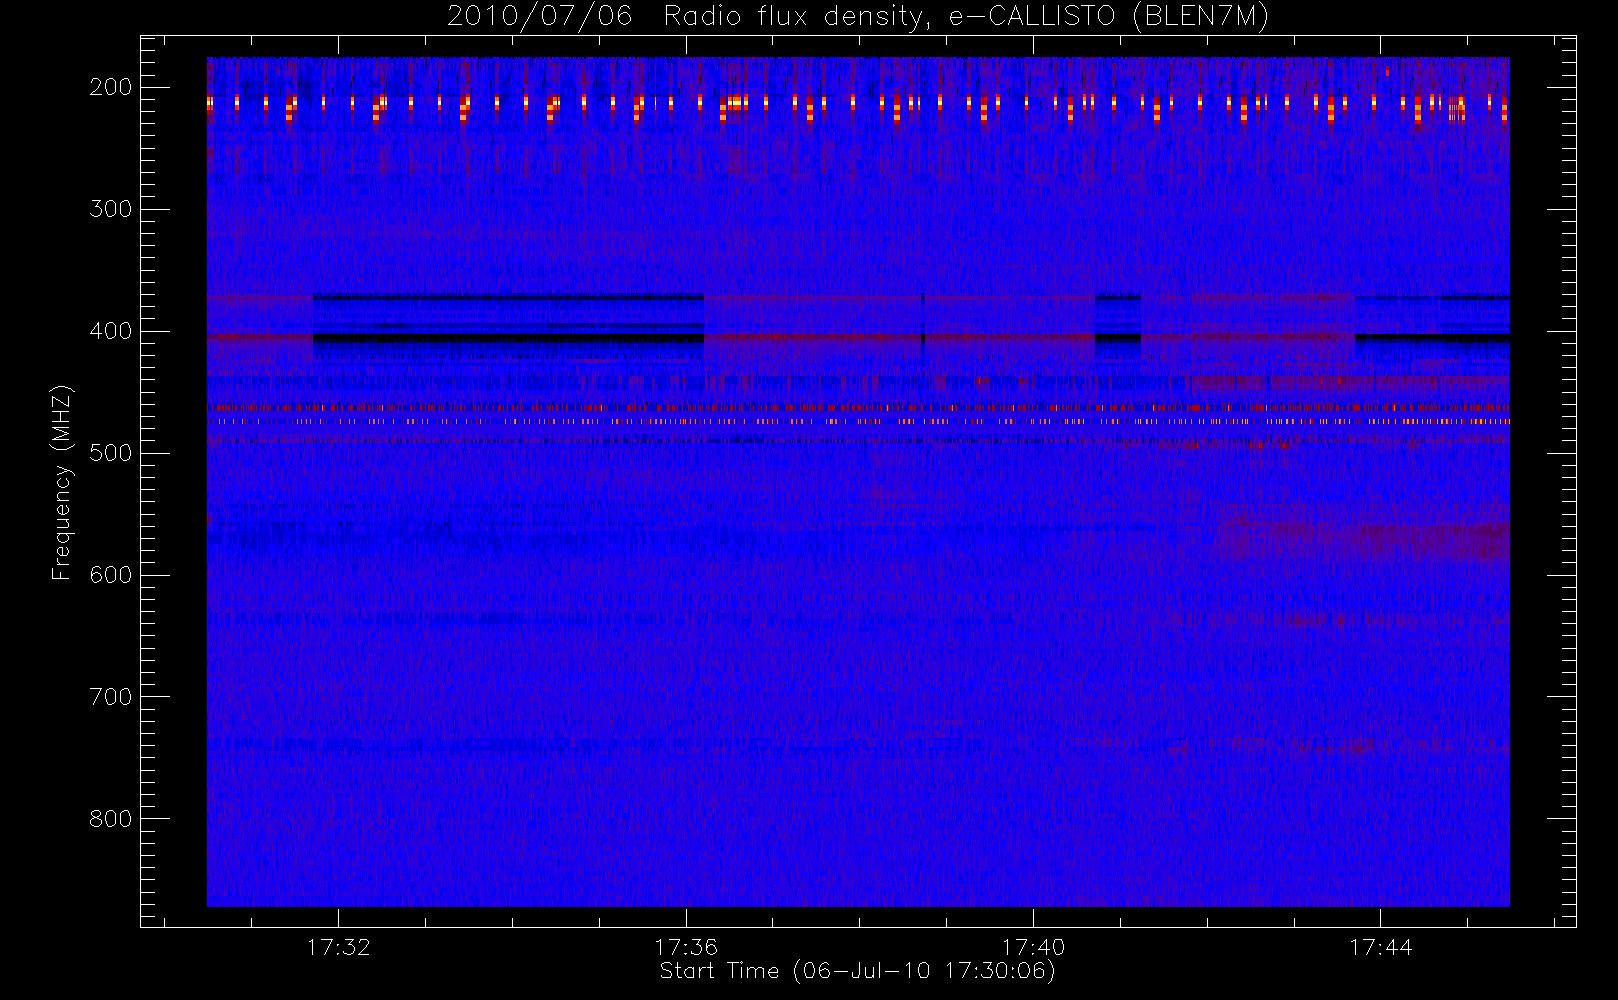Click the plot title "Radio flux density, e-CALLISTO (BLEN7M)"

[x=966, y=17]
